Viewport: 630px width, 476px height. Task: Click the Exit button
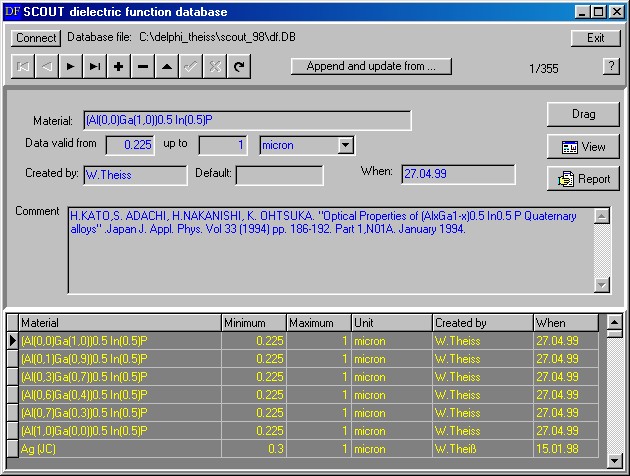595,38
